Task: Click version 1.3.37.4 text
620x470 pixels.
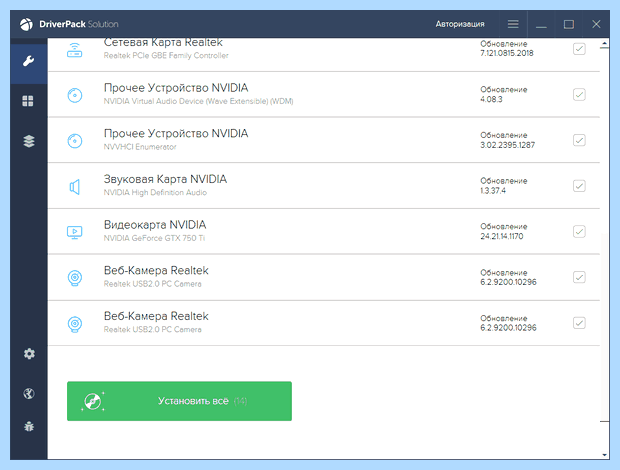Action: [x=493, y=191]
